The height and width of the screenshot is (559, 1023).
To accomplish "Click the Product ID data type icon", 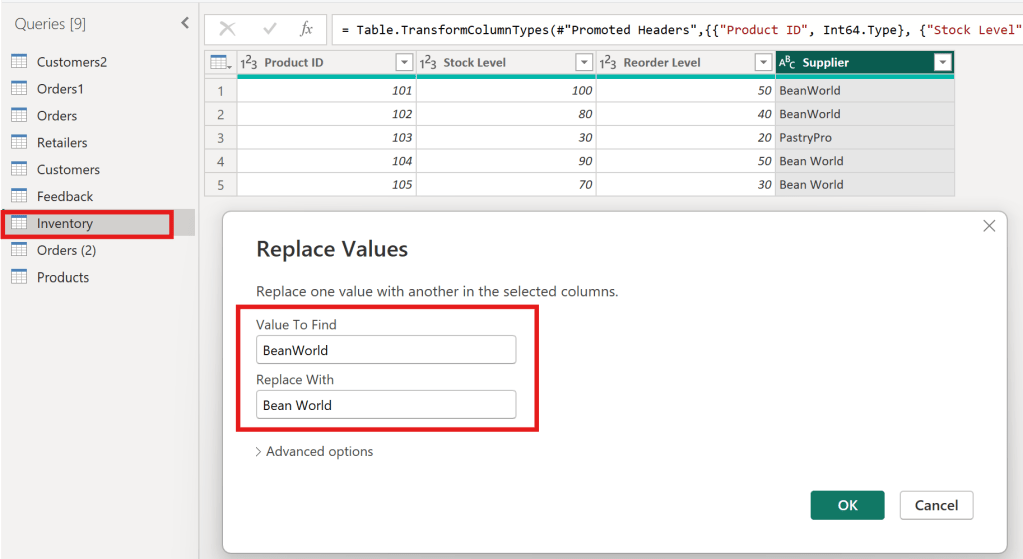I will [x=250, y=63].
